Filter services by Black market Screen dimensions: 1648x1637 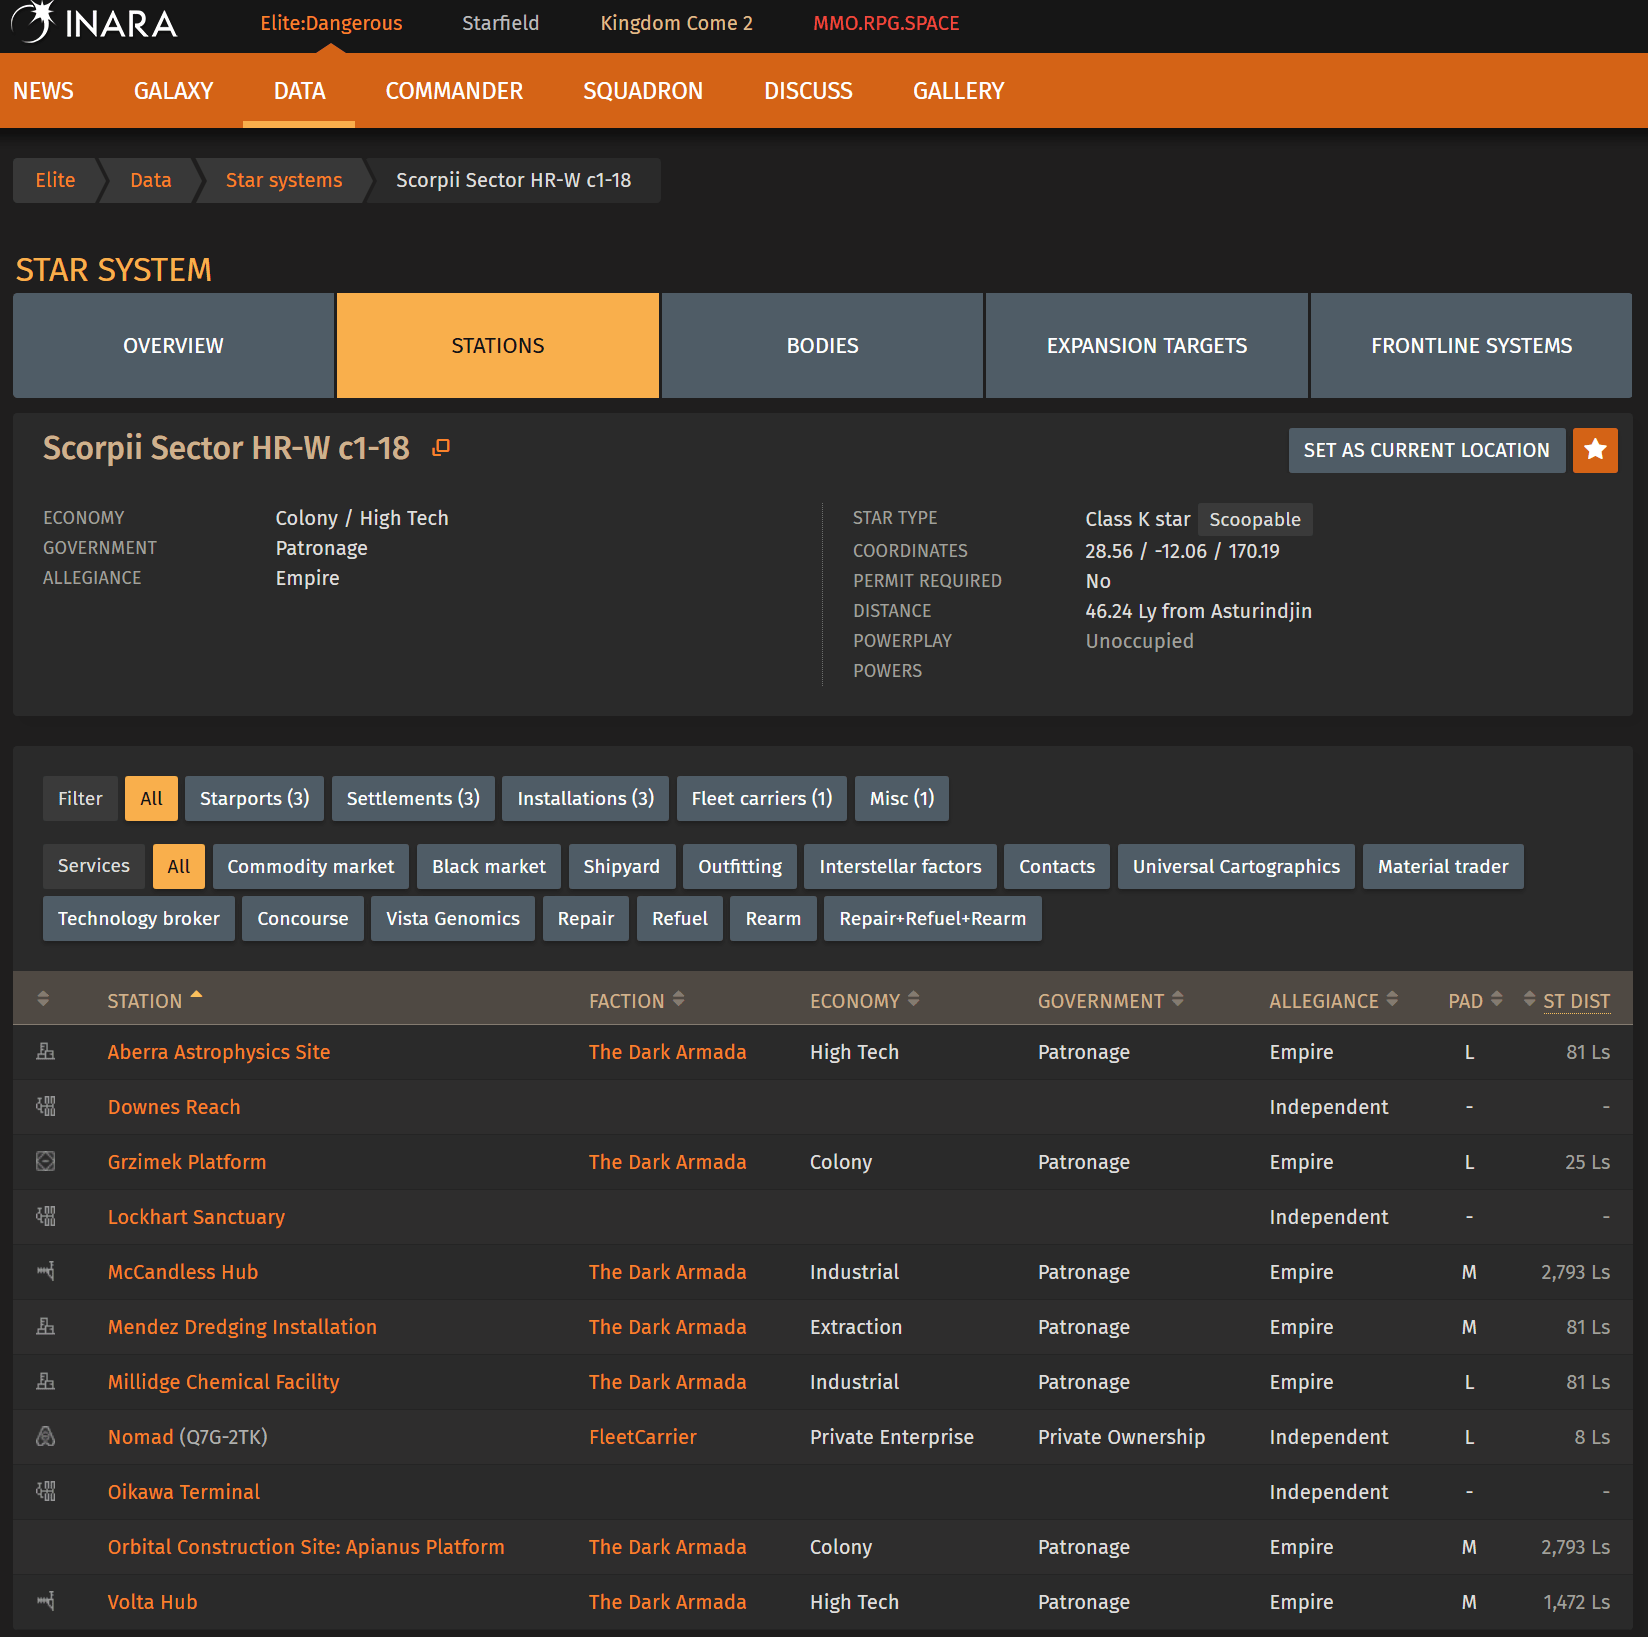pos(489,867)
